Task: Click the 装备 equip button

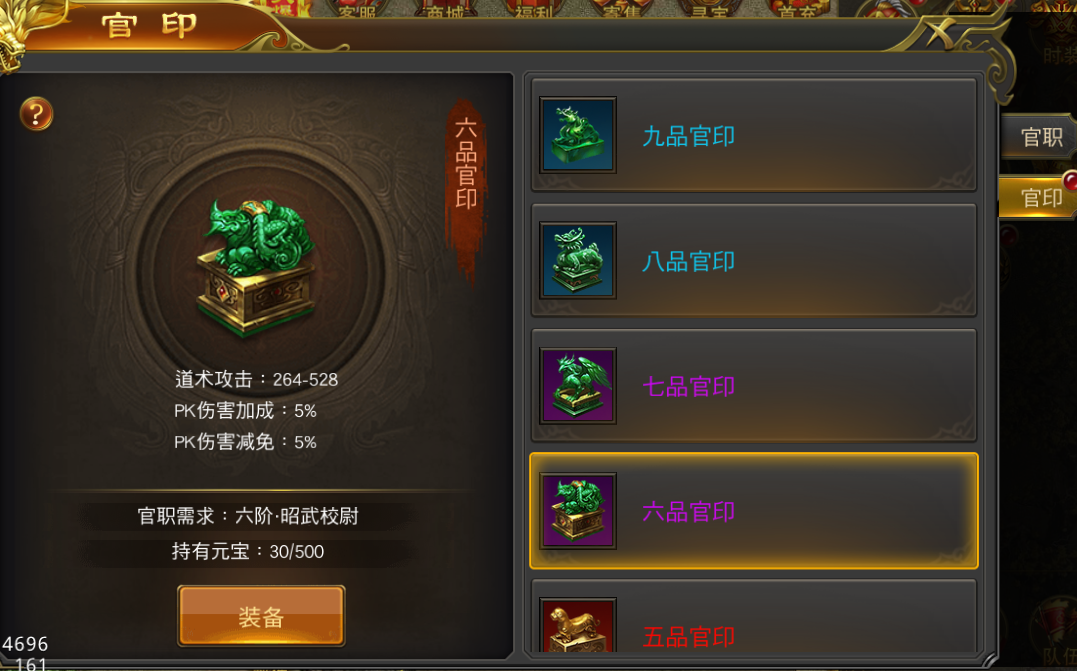Action: [x=261, y=616]
